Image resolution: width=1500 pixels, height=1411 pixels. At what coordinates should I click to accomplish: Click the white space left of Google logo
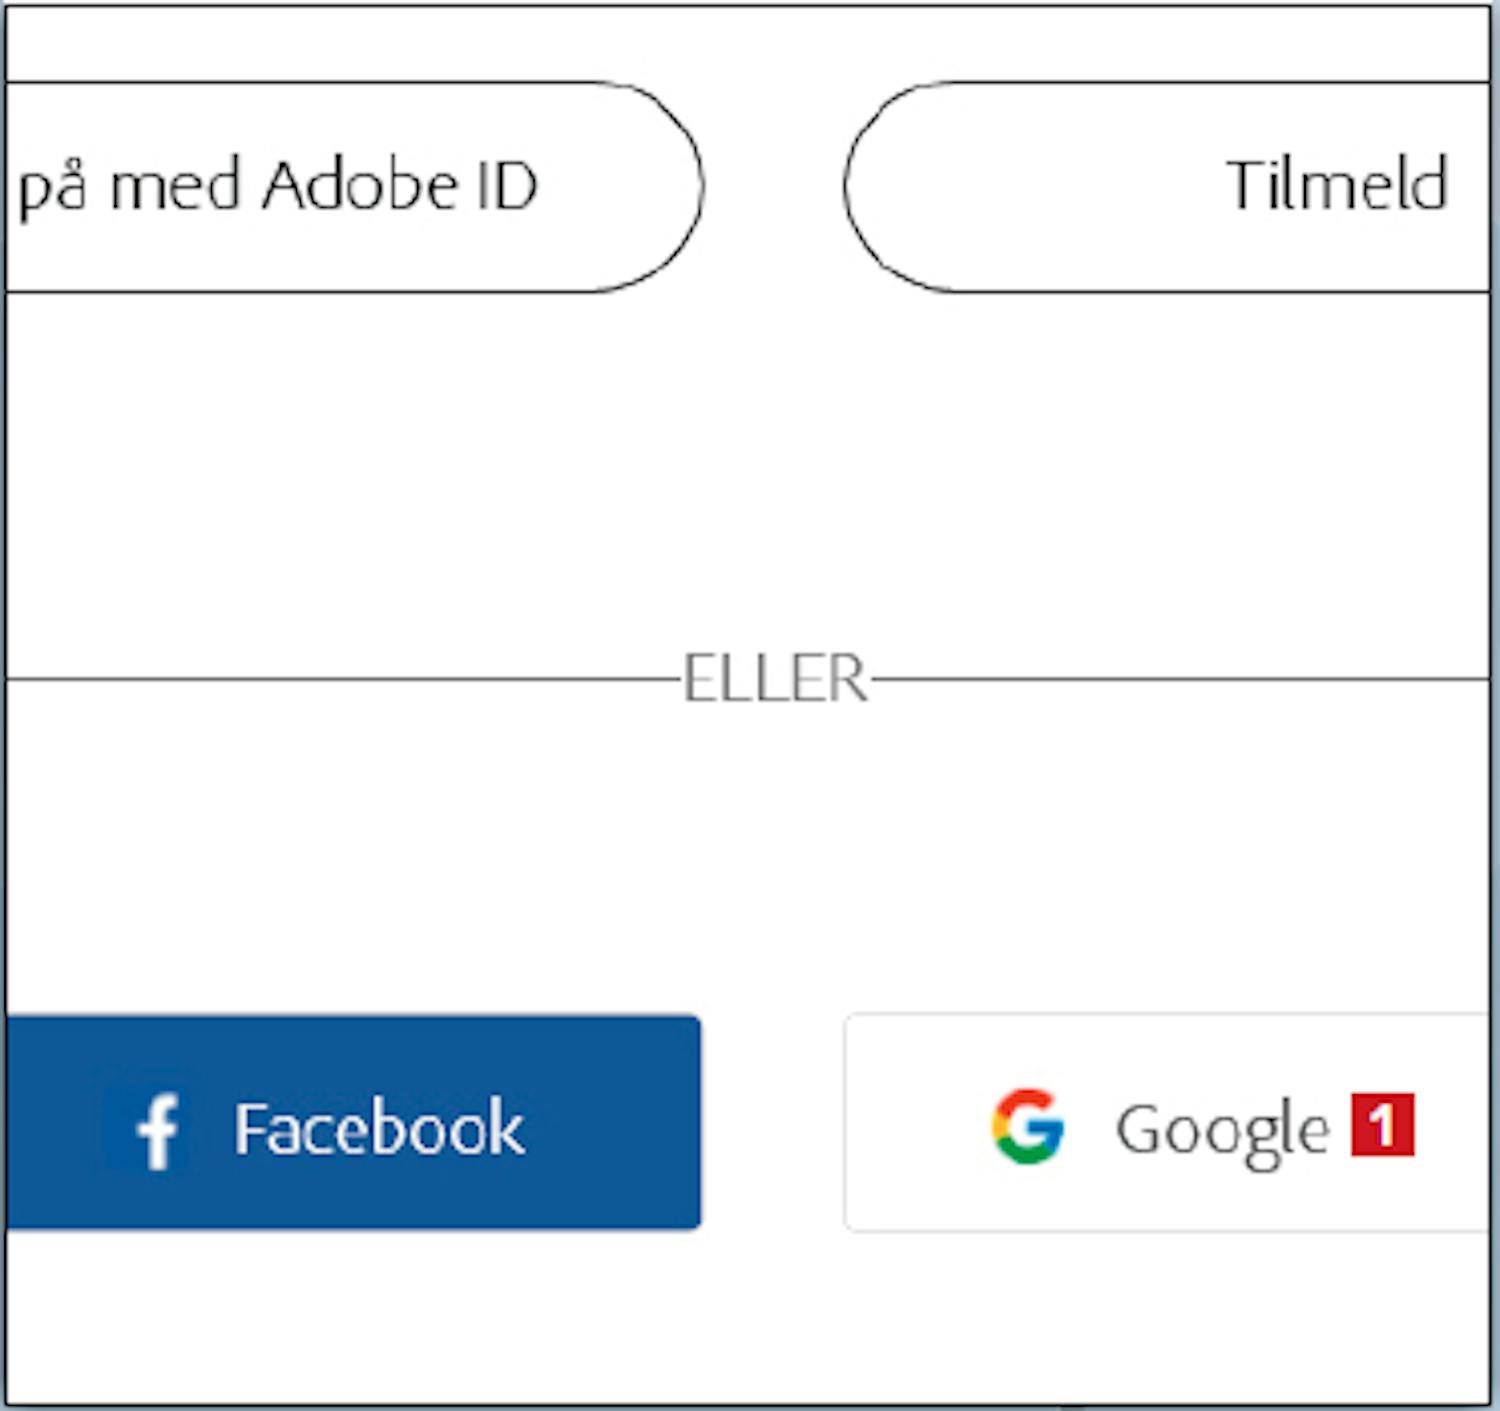915,1123
